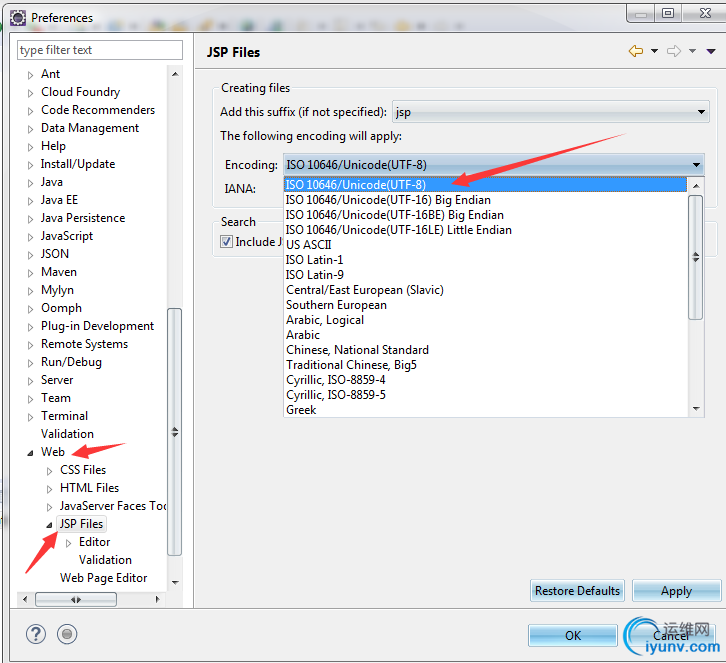The height and width of the screenshot is (663, 726).
Task: Select Team preference category
Action: [x=56, y=398]
